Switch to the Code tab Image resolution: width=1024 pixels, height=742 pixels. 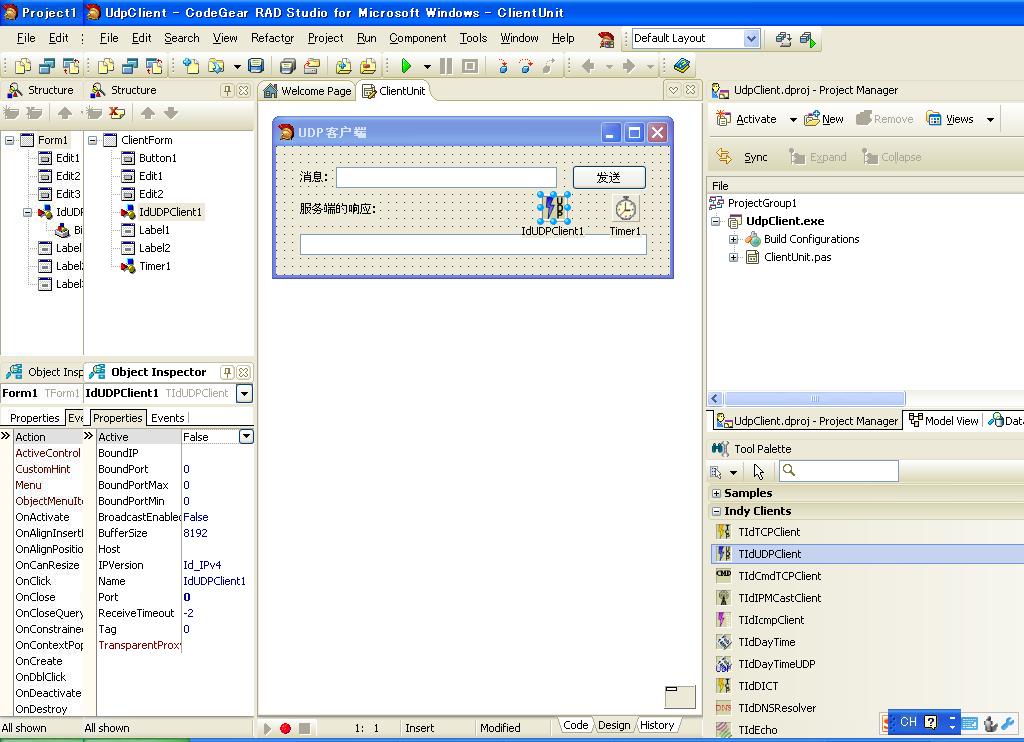coord(575,725)
